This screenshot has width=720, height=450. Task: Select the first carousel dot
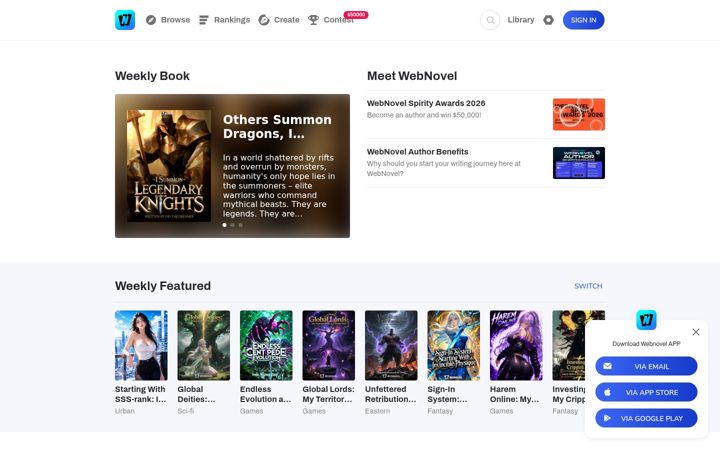click(x=225, y=225)
